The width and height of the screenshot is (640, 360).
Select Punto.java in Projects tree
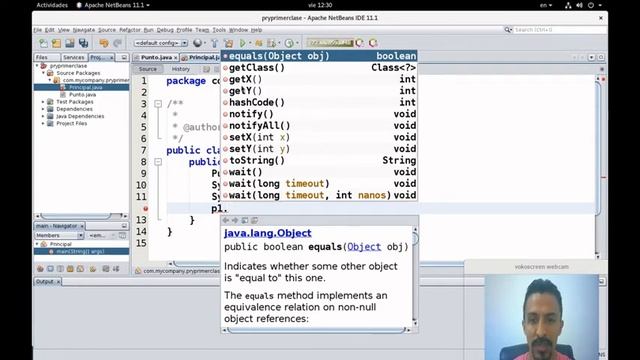82,95
